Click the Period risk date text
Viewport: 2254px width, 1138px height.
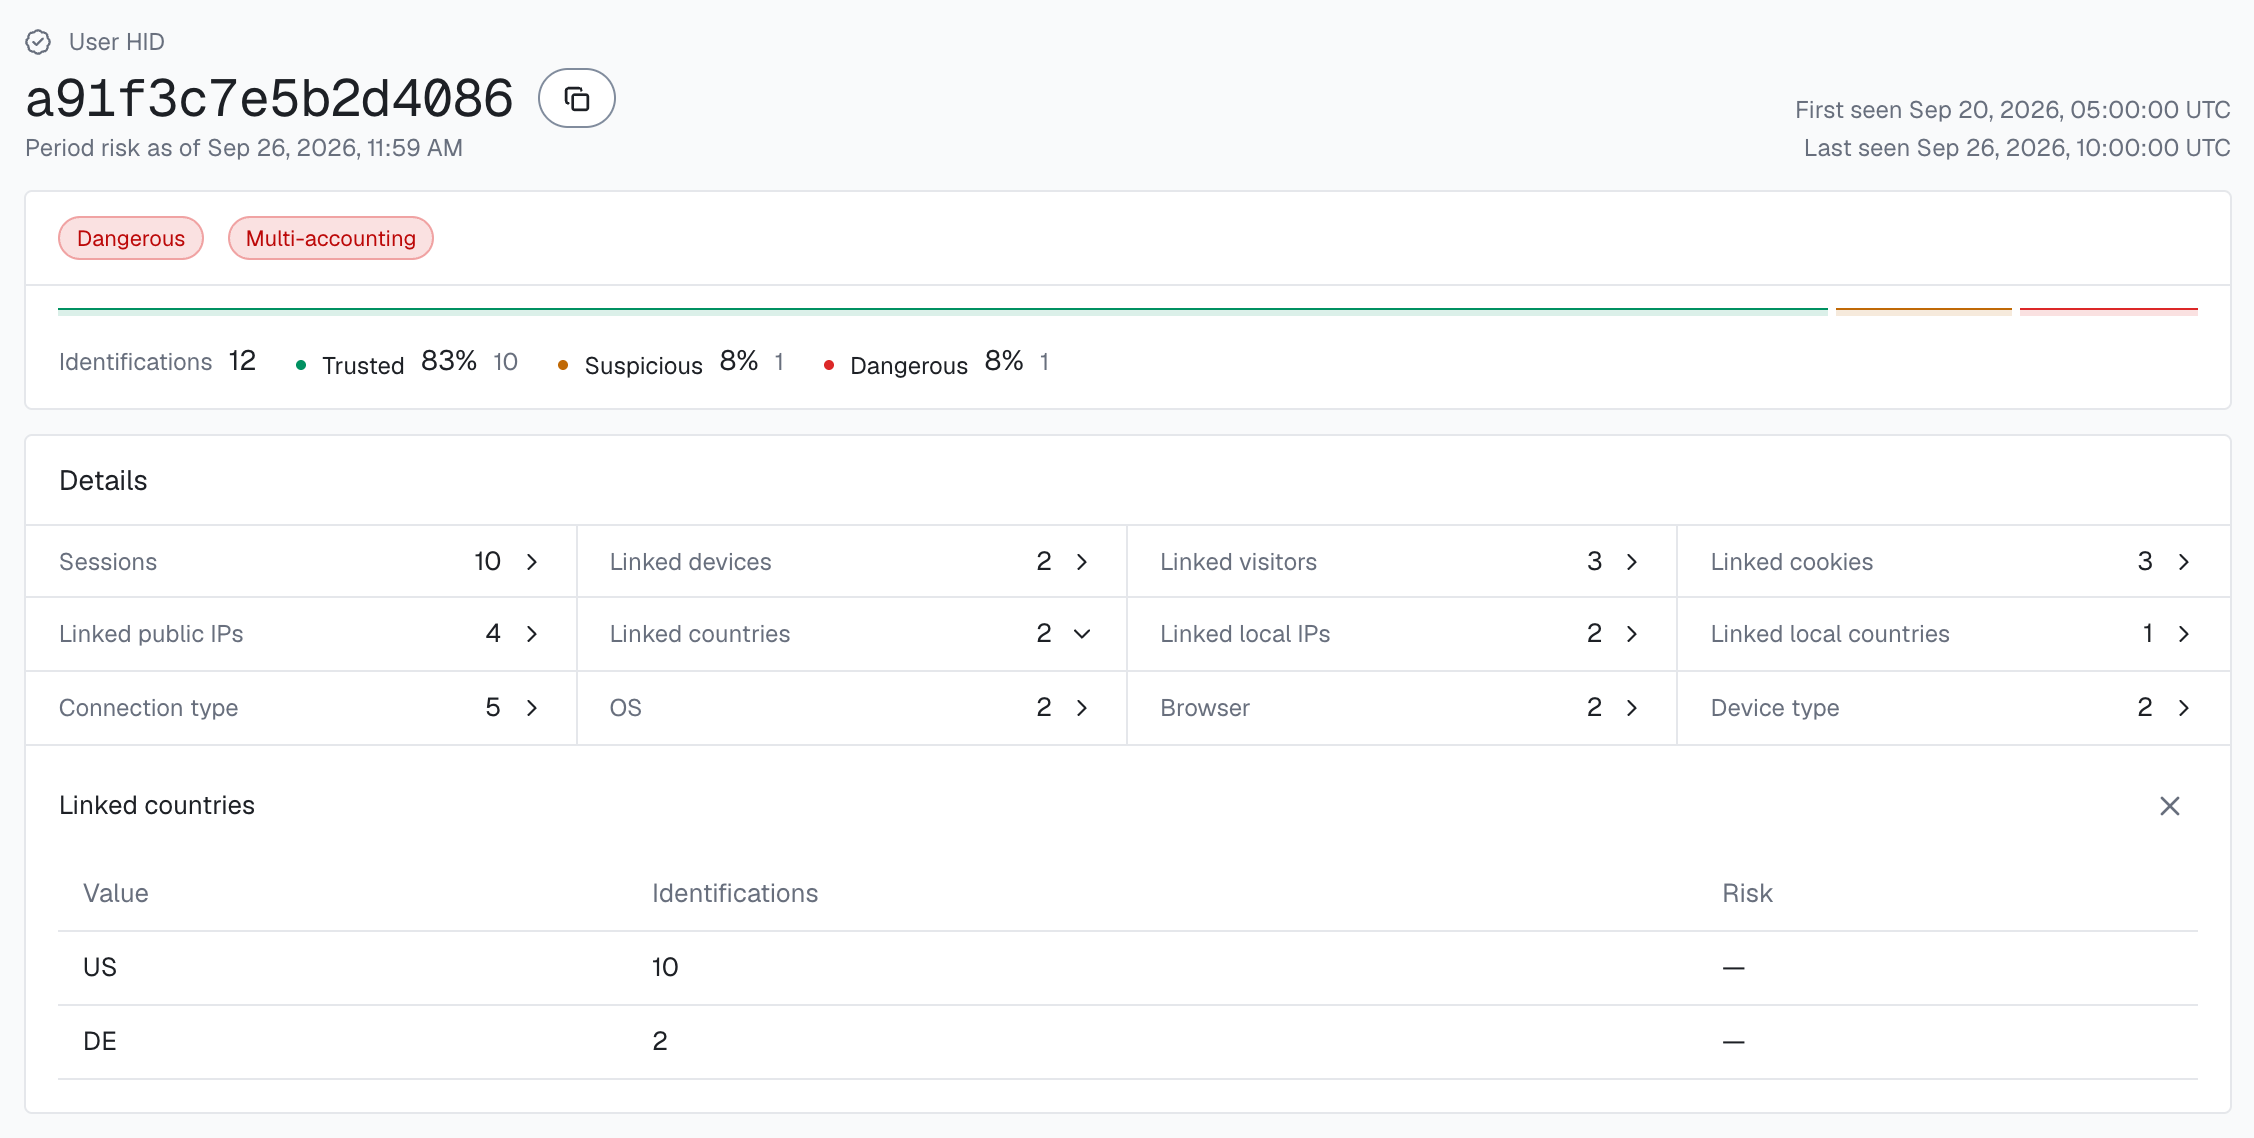244,148
